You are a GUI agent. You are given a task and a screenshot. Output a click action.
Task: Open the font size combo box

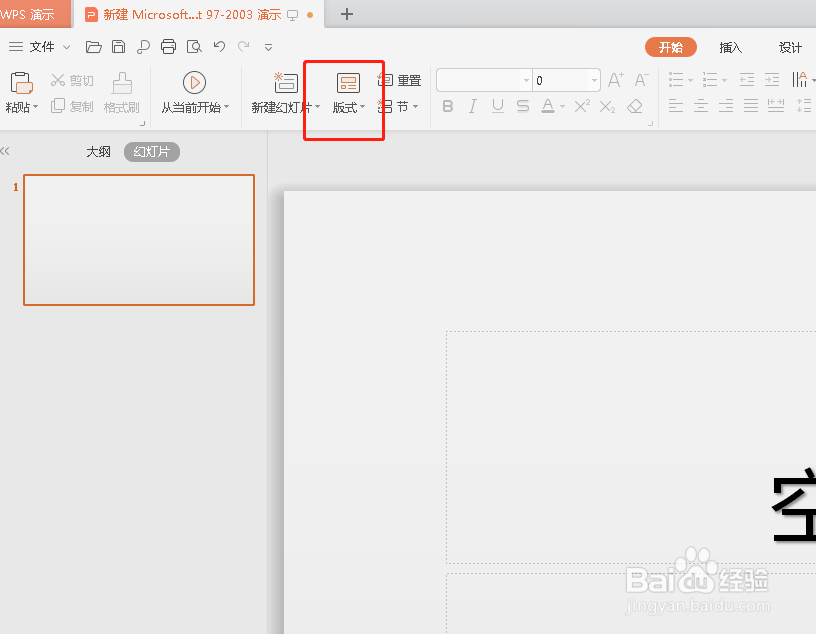click(566, 80)
